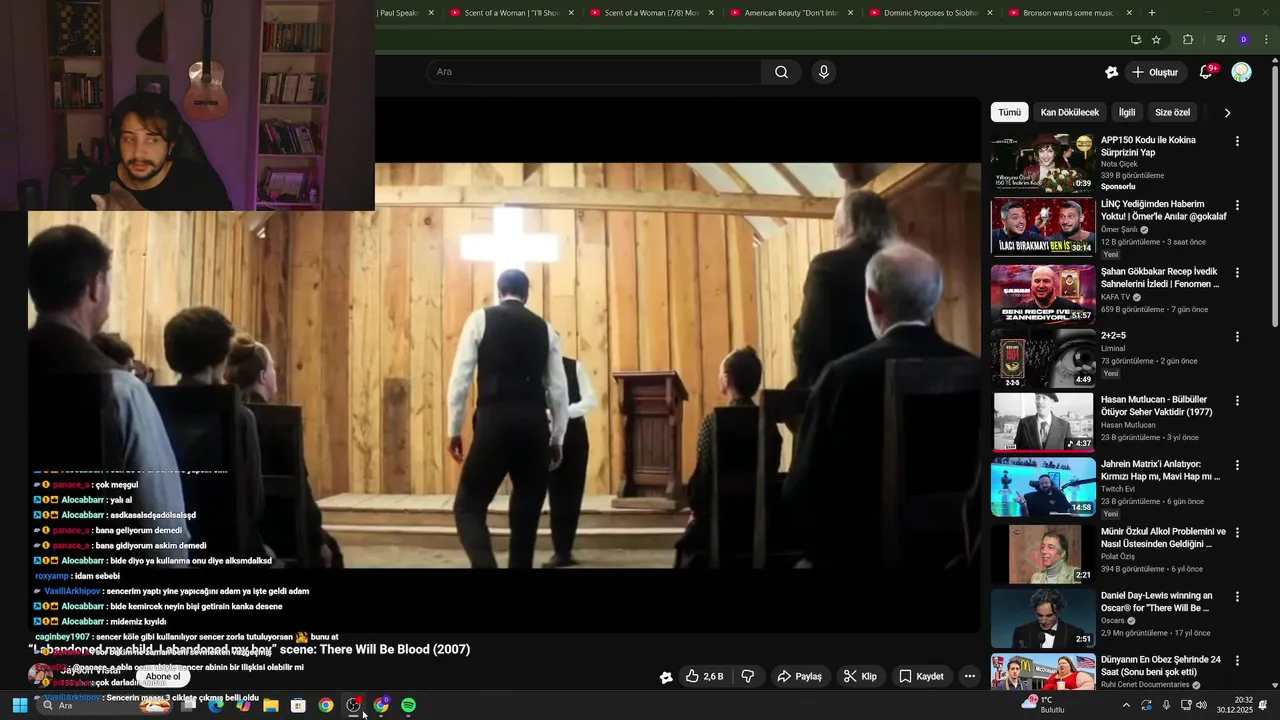Select the Size özel filter chip
This screenshot has width=1280, height=720.
[1172, 113]
